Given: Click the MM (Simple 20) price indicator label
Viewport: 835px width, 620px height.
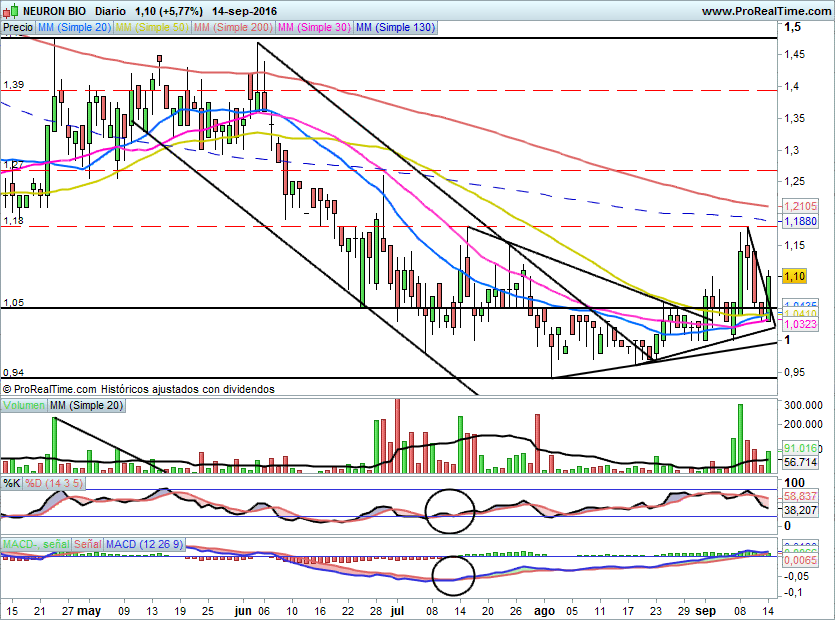Looking at the screenshot, I should [x=75, y=28].
